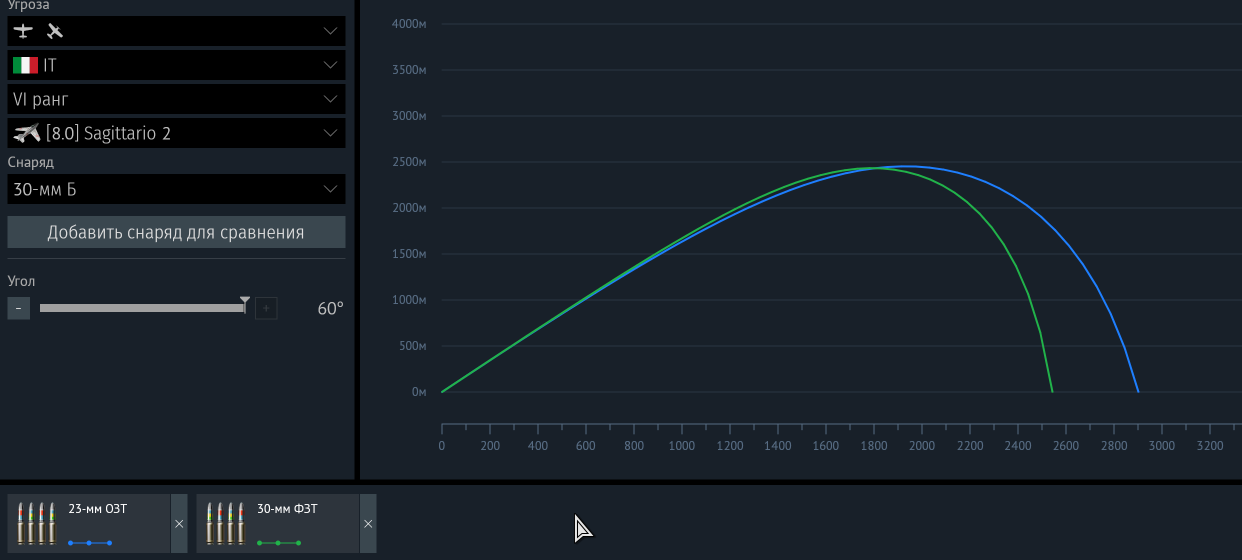Expand the threat type dropdown arrow

click(x=330, y=31)
